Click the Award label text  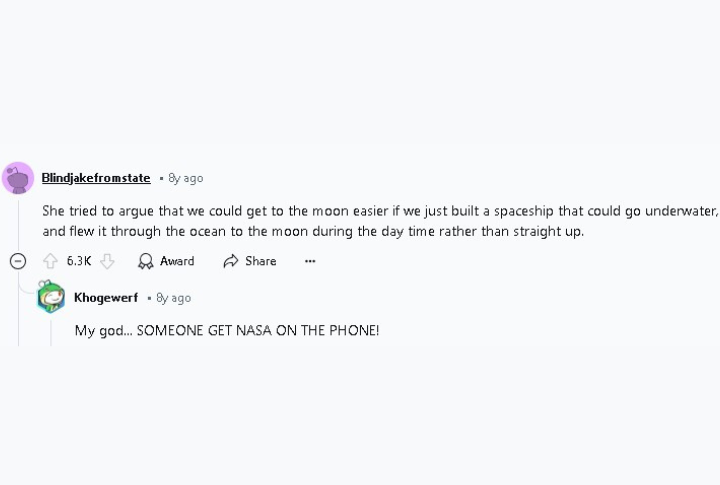click(x=177, y=261)
